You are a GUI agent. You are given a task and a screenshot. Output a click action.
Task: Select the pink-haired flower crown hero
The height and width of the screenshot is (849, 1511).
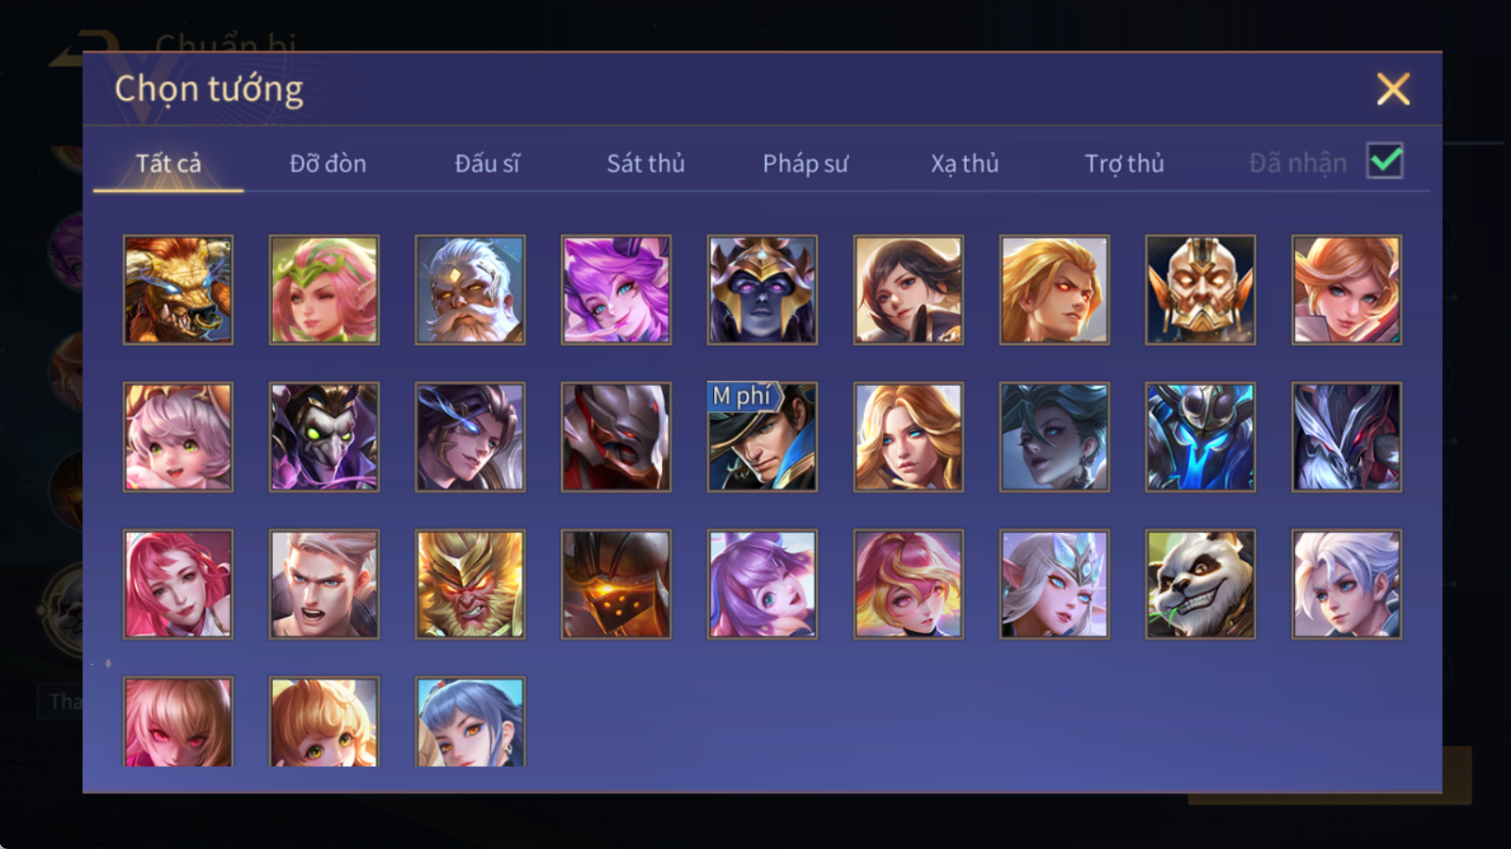point(324,290)
